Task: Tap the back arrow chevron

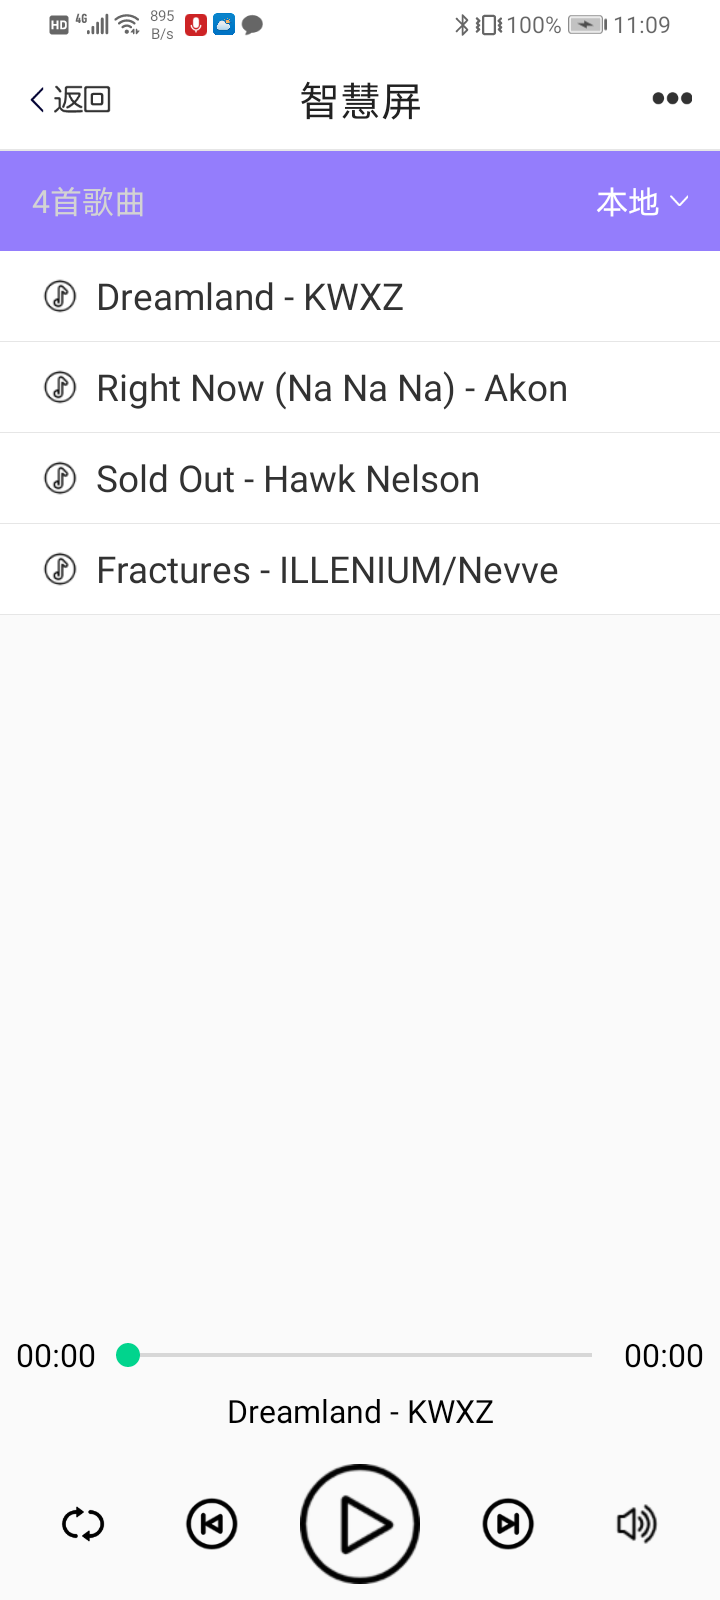Action: click(x=37, y=99)
